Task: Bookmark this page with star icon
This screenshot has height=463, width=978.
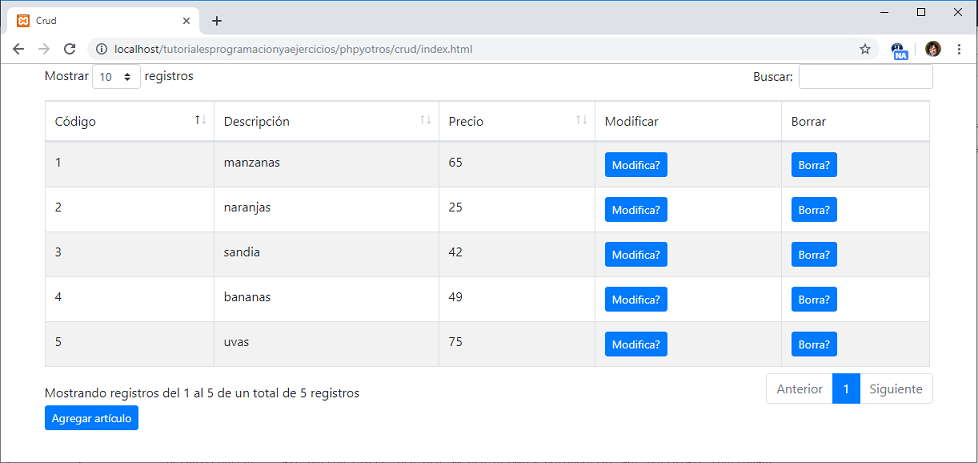Action: pyautogui.click(x=864, y=49)
